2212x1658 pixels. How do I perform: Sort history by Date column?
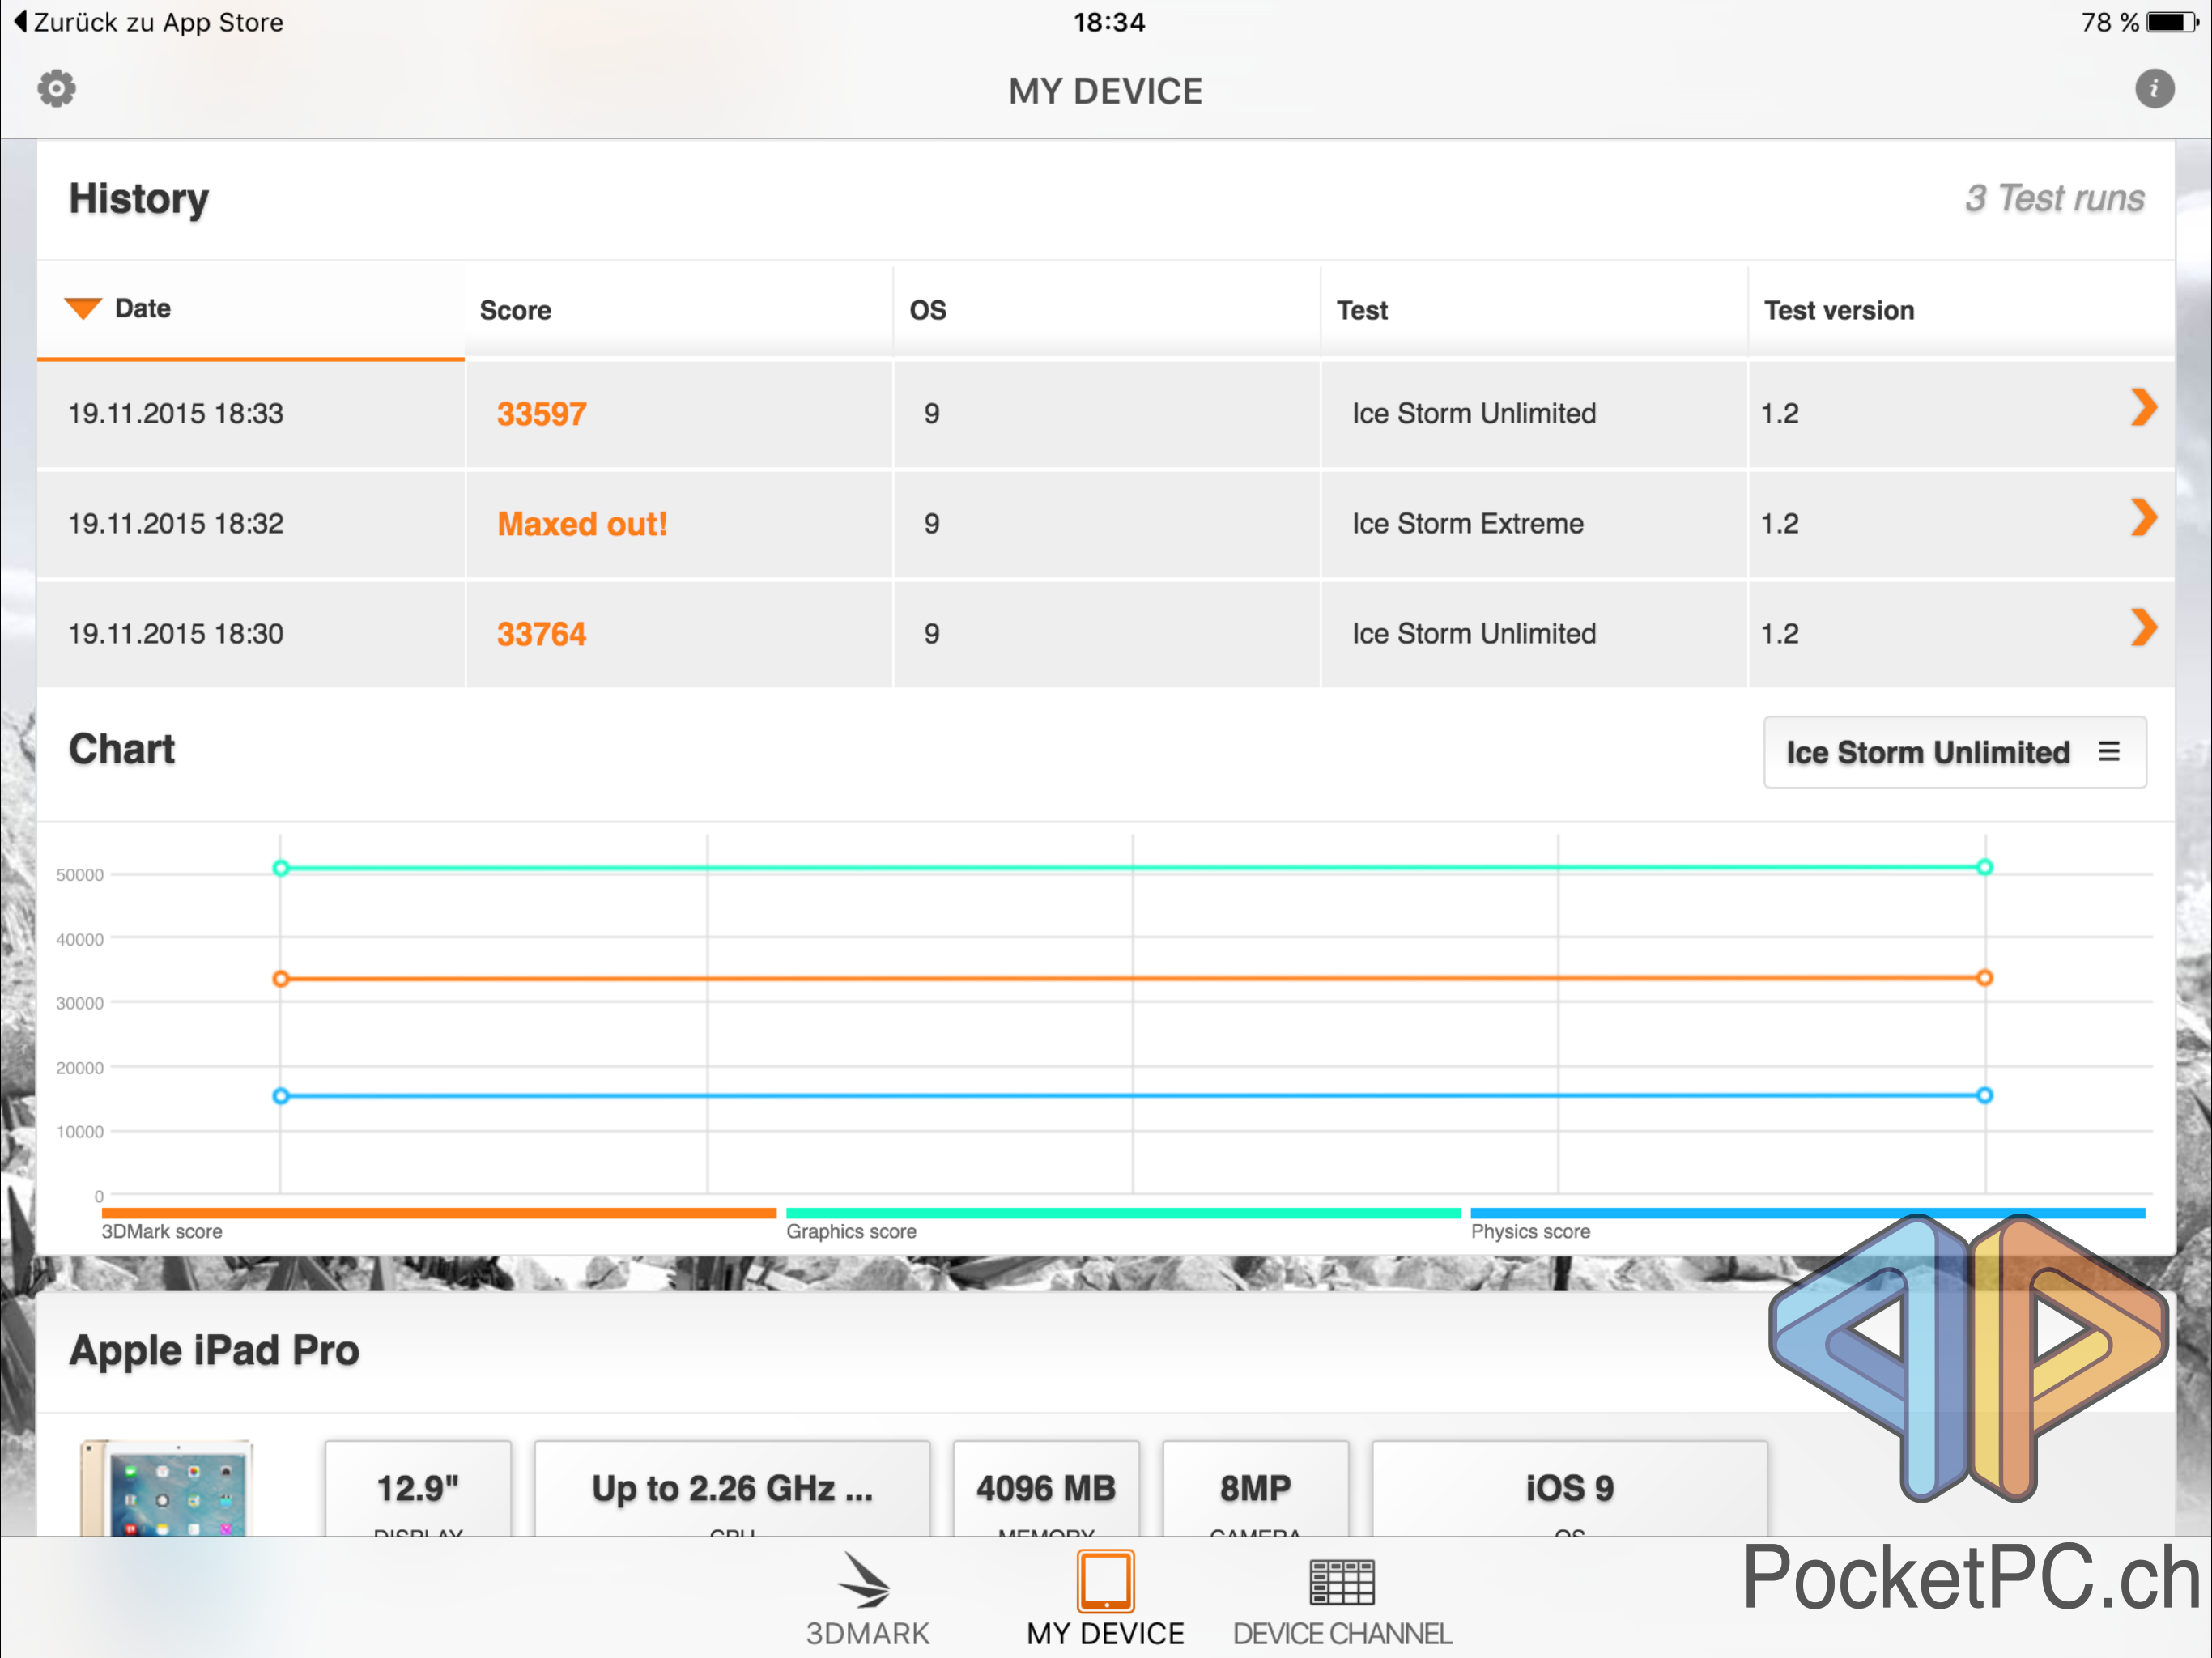250,309
